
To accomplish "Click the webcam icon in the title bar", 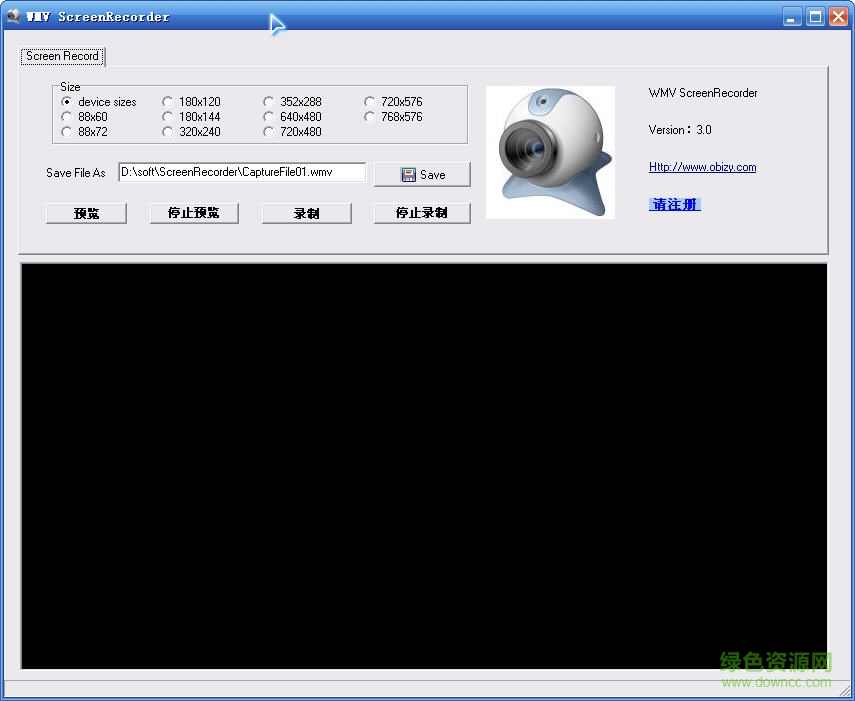I will pos(13,16).
